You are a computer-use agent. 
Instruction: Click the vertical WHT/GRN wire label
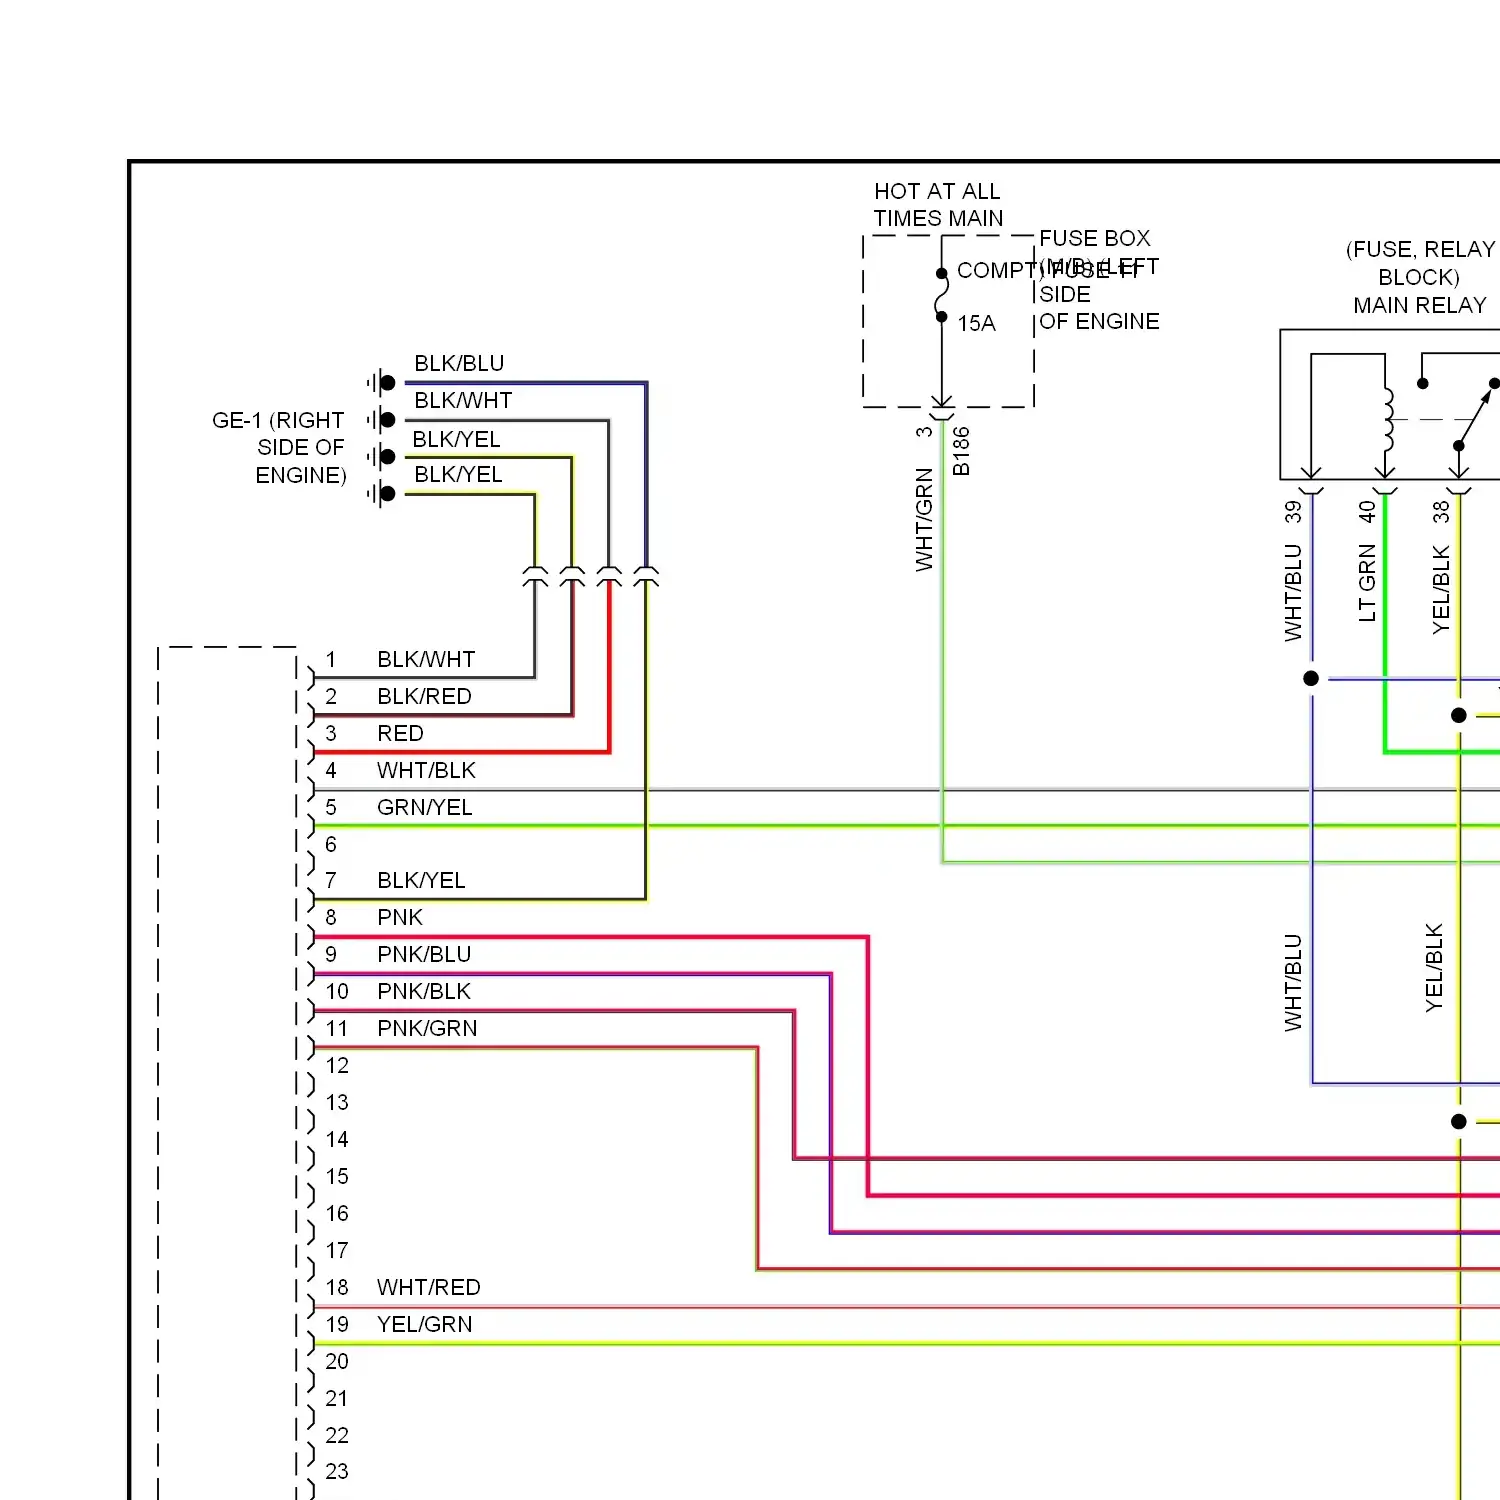[x=924, y=520]
